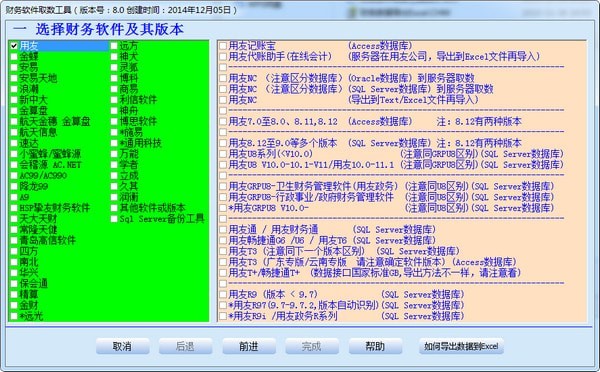Screen dimensions: 600x372
Task: Check the 金财 checkbox
Action: 14,305
